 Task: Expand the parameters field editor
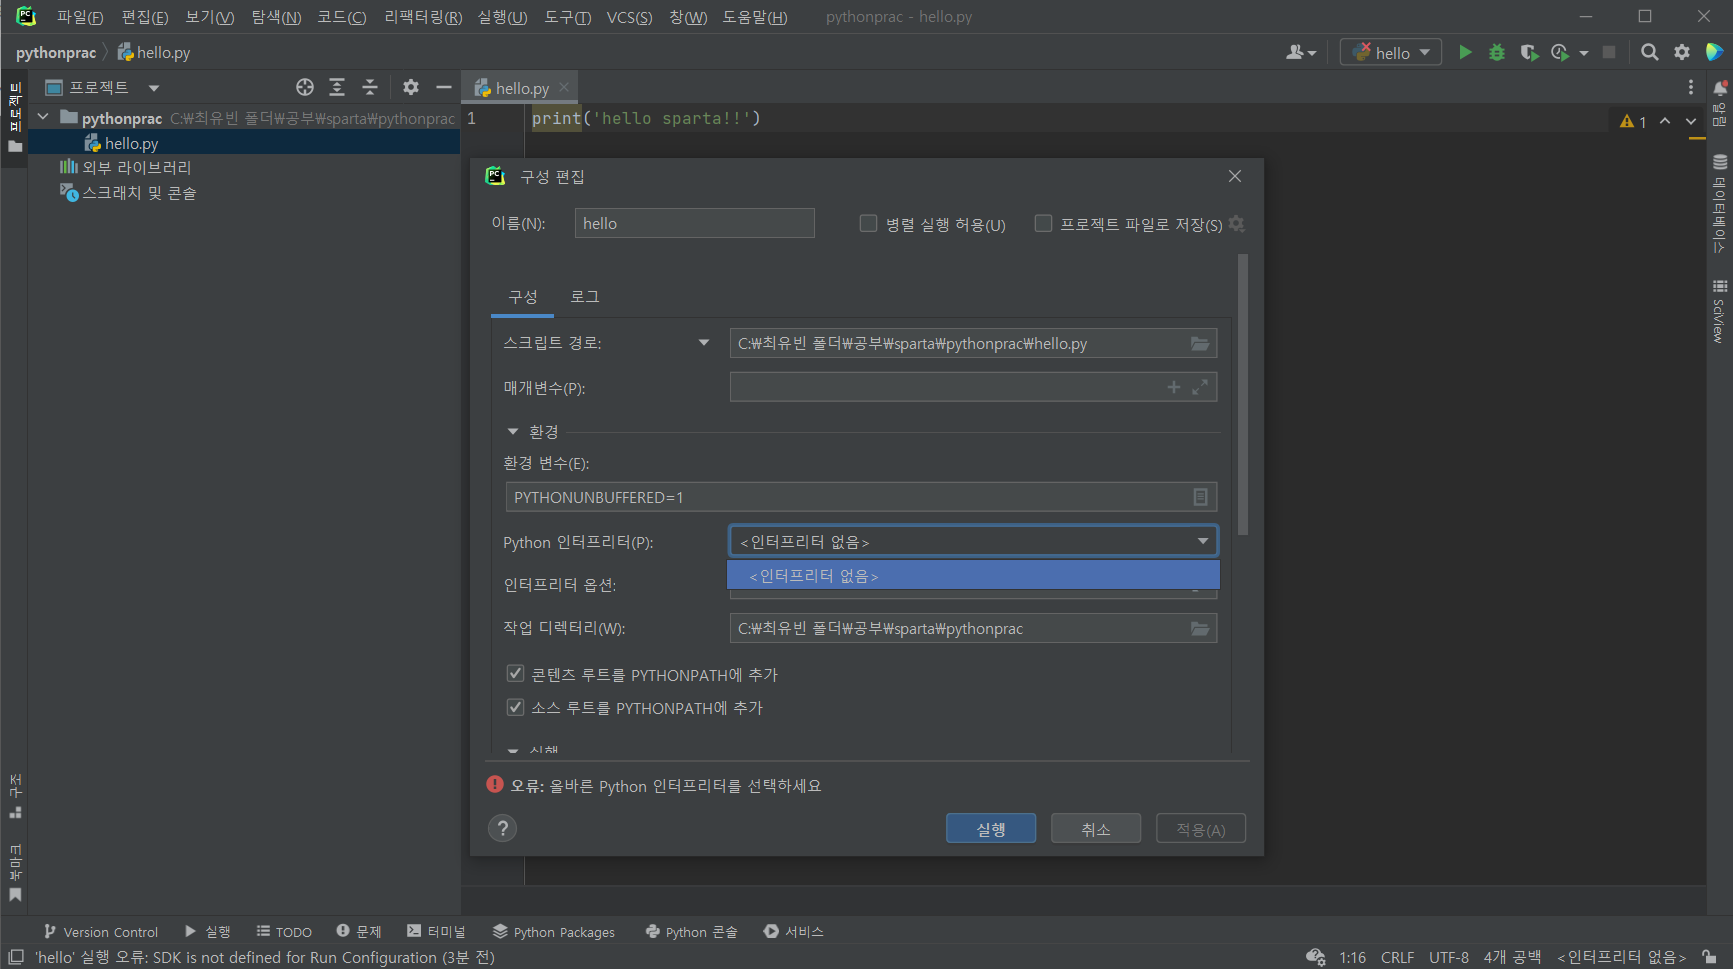1200,387
